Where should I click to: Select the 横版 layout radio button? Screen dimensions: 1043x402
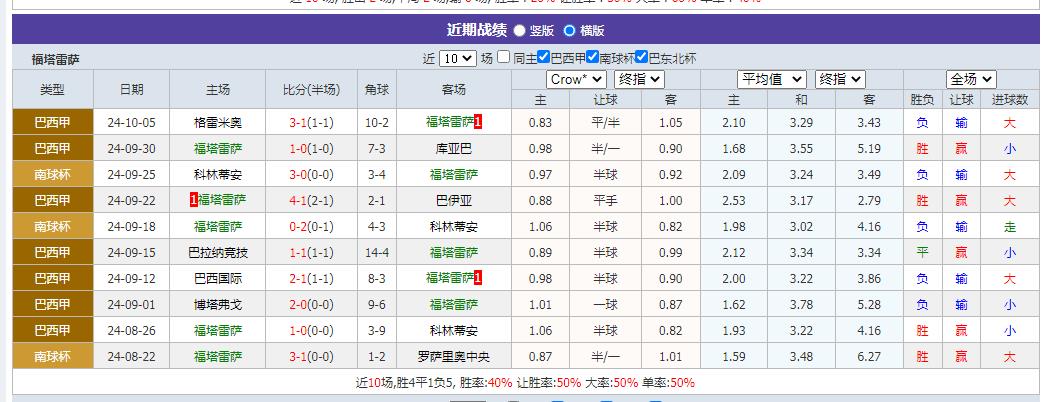569,31
